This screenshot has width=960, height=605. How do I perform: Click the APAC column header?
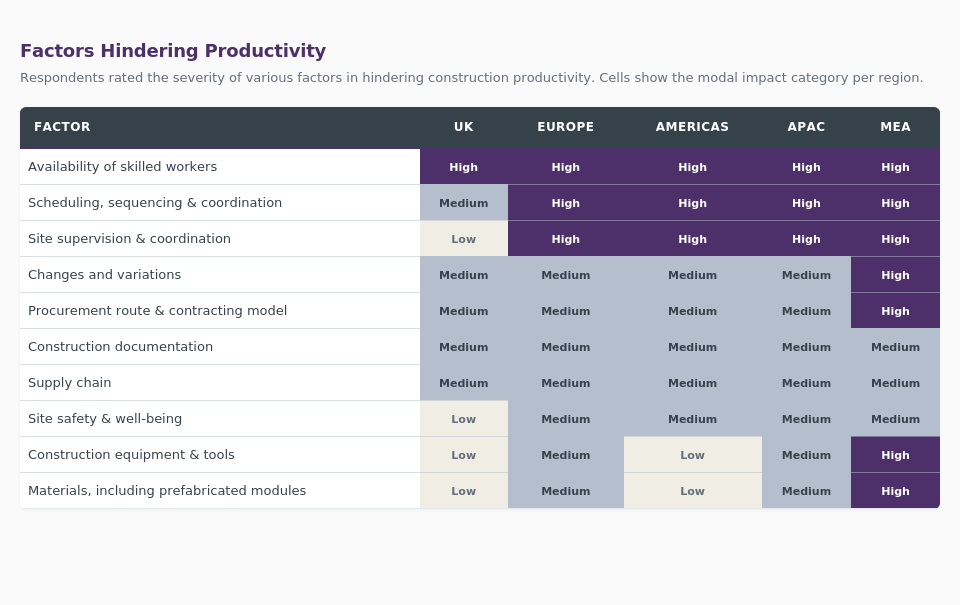tap(806, 127)
